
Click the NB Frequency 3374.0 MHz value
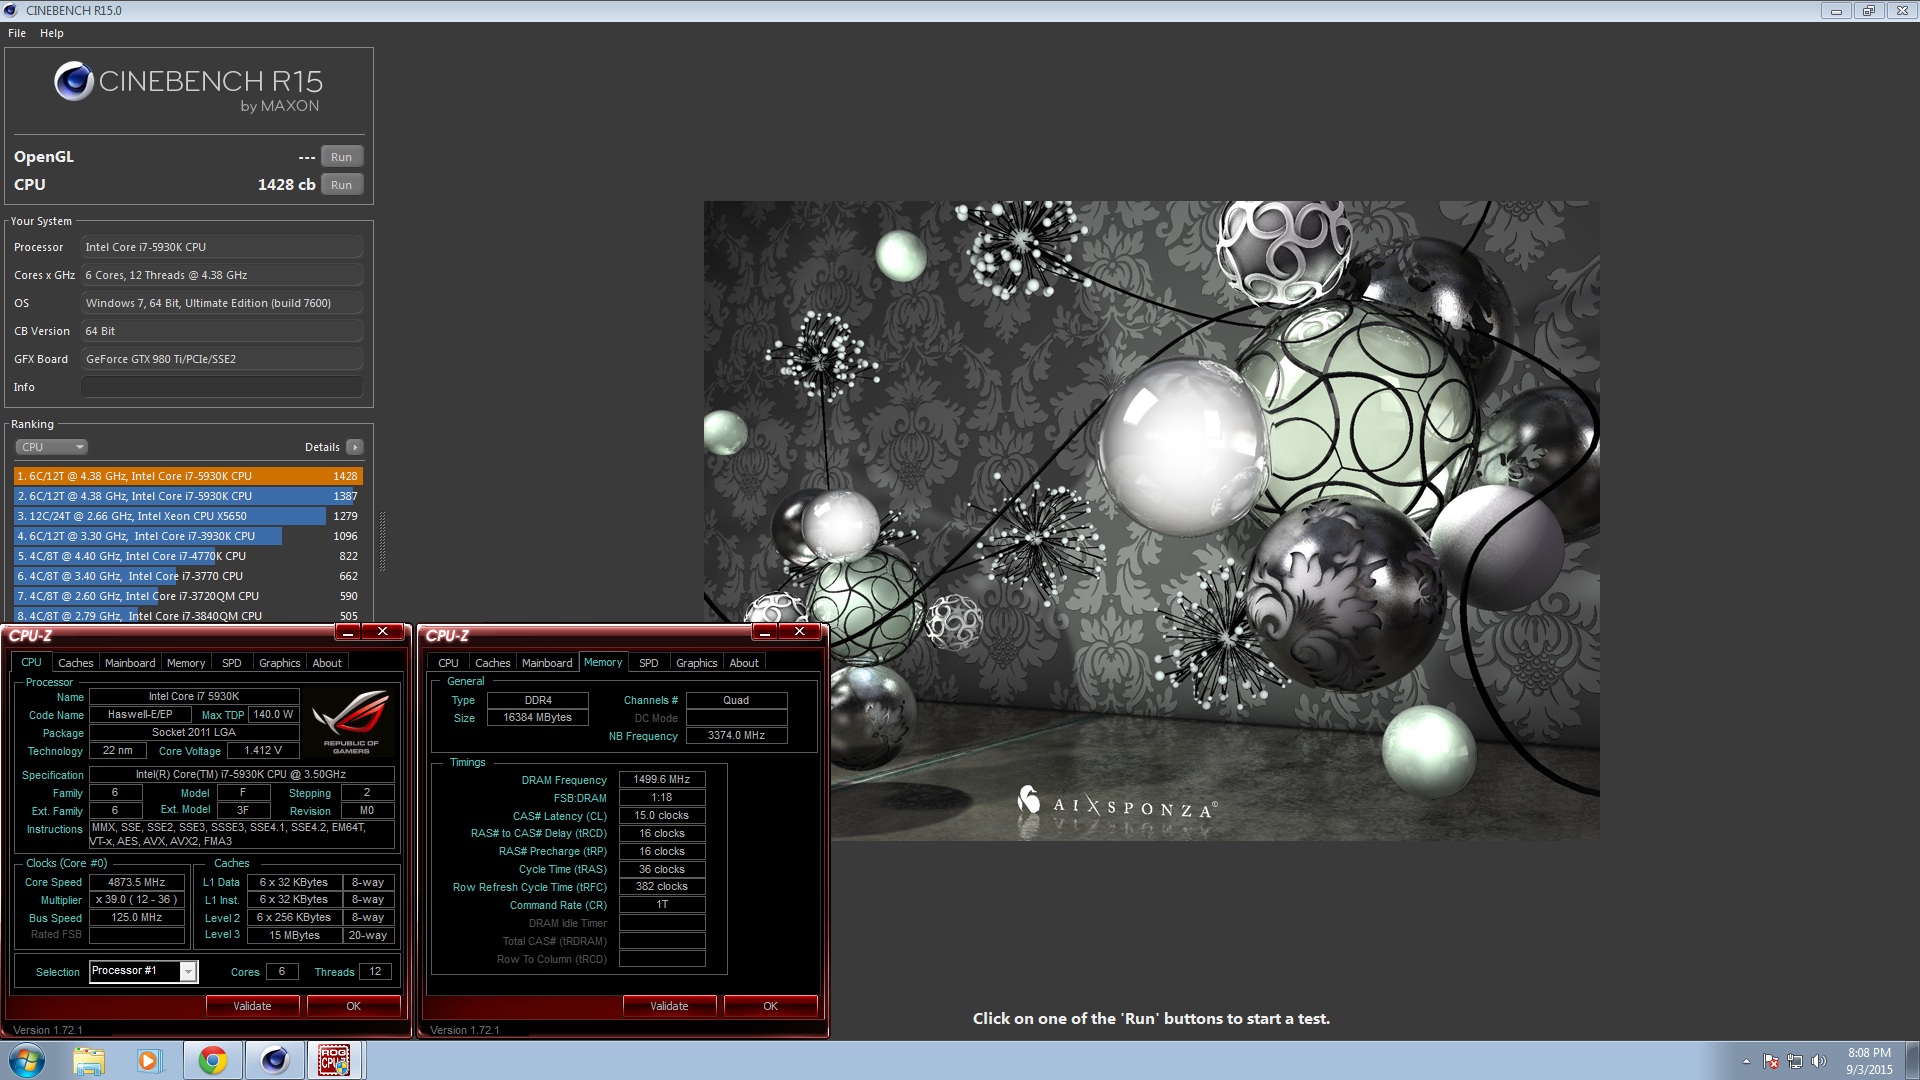point(736,735)
